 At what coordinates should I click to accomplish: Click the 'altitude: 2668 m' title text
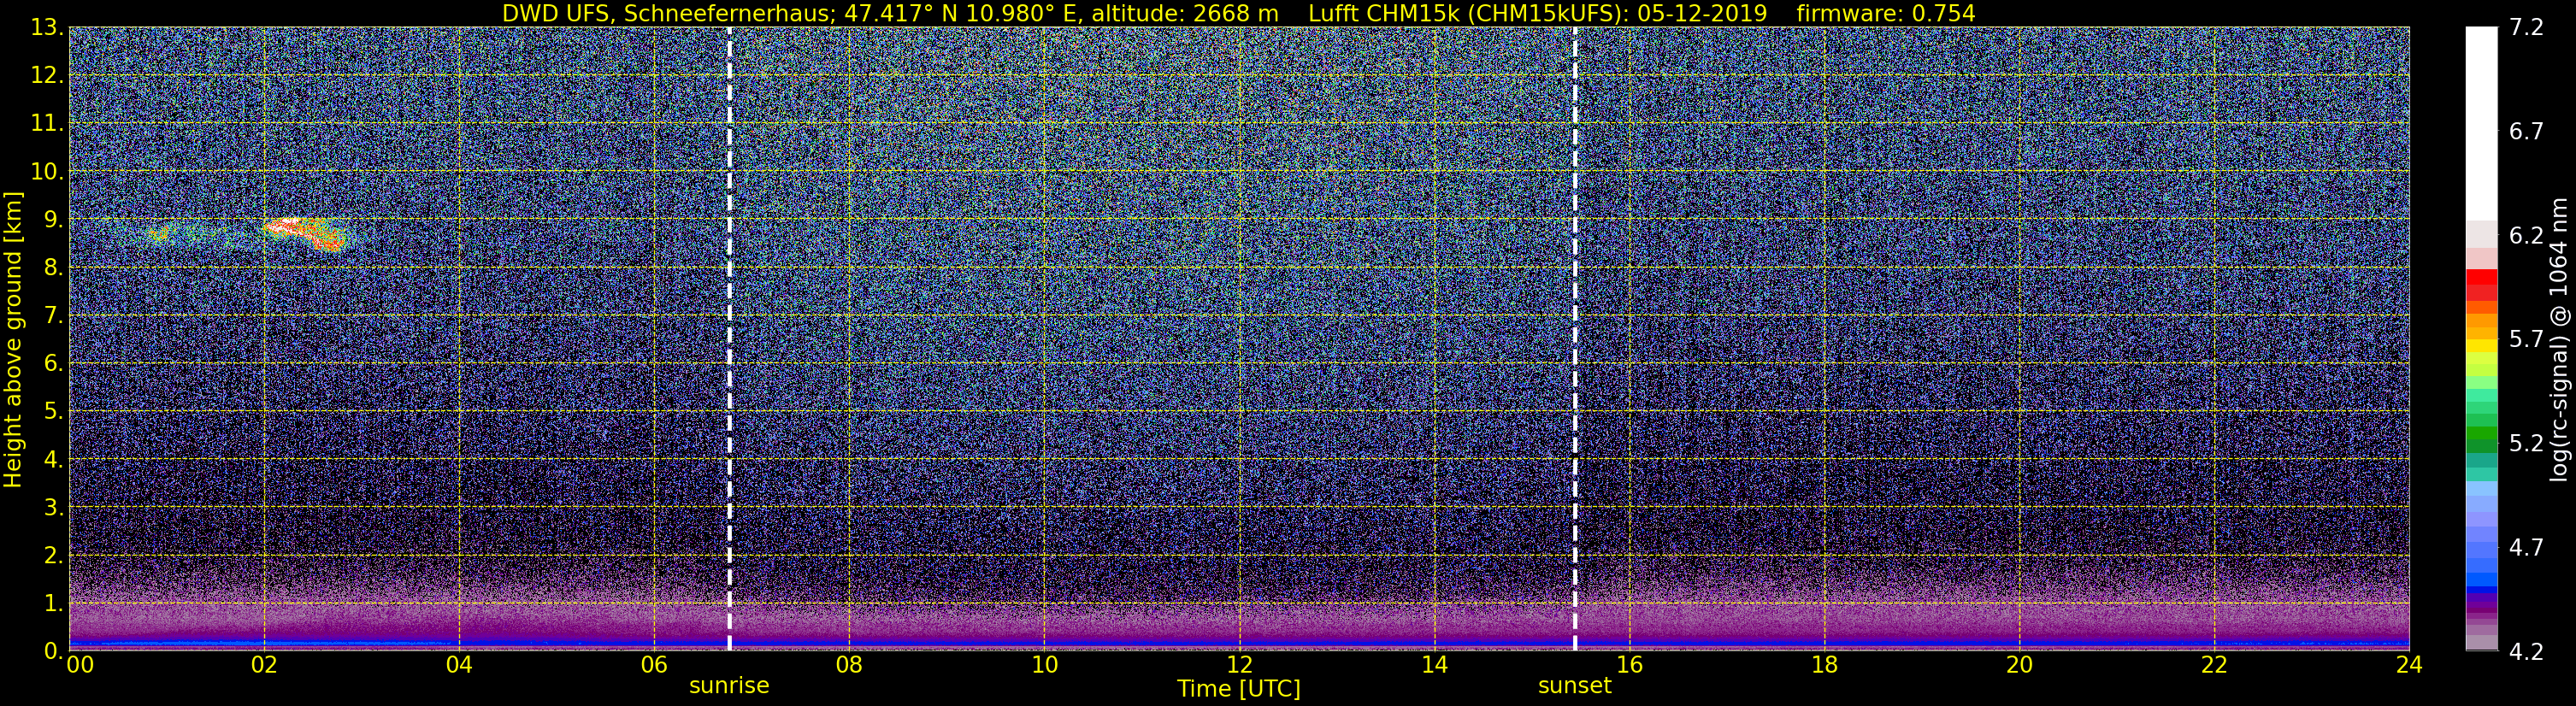pyautogui.click(x=1185, y=13)
